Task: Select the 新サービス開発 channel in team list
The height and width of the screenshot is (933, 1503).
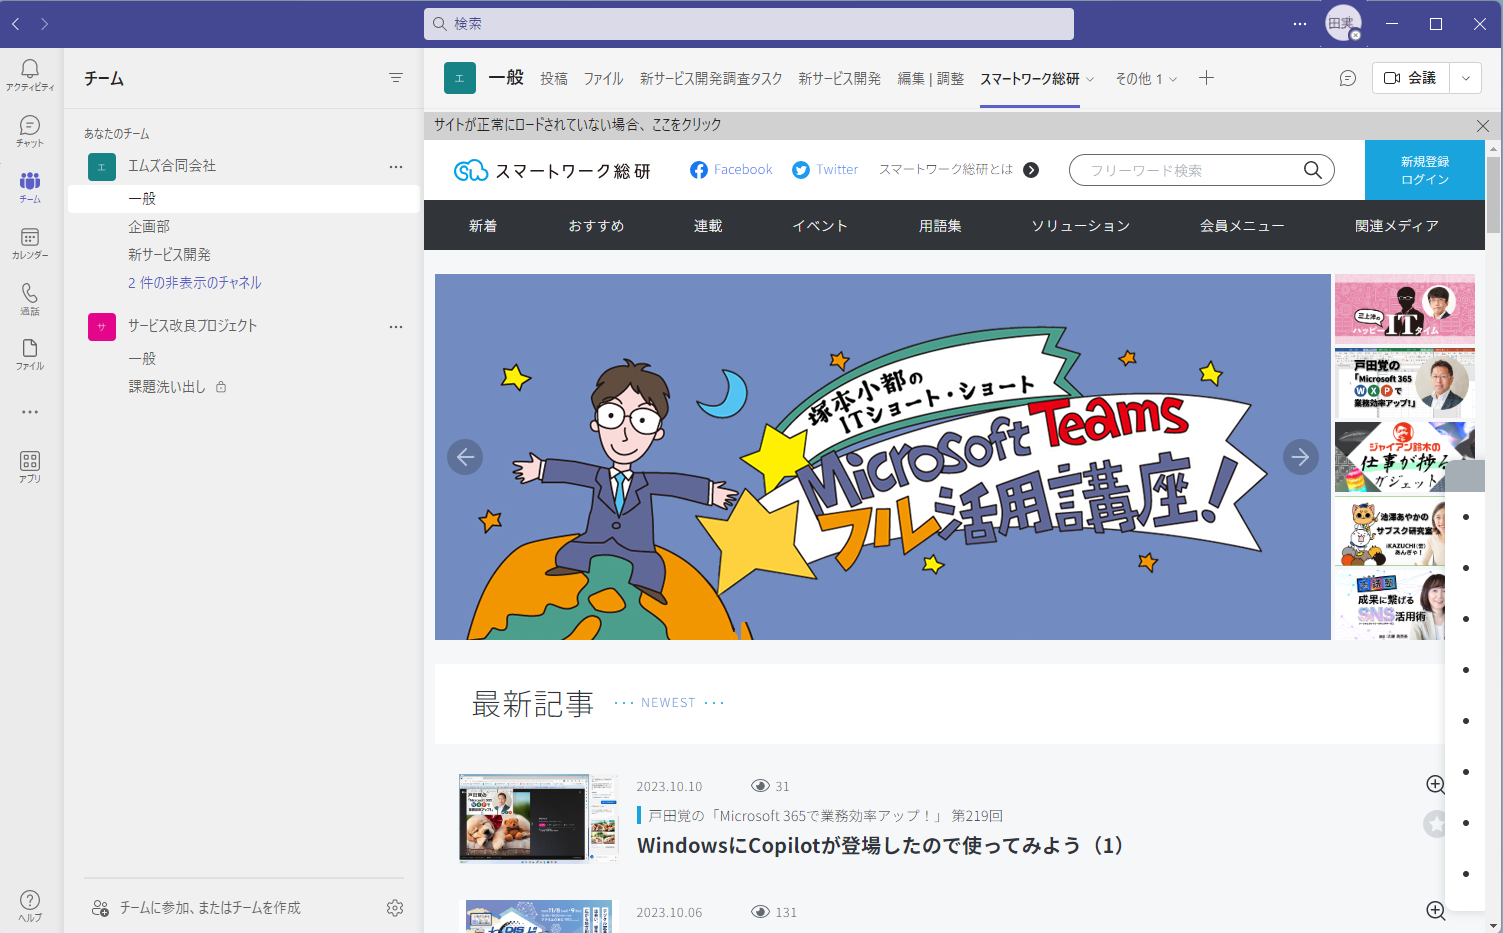Action: click(244, 255)
